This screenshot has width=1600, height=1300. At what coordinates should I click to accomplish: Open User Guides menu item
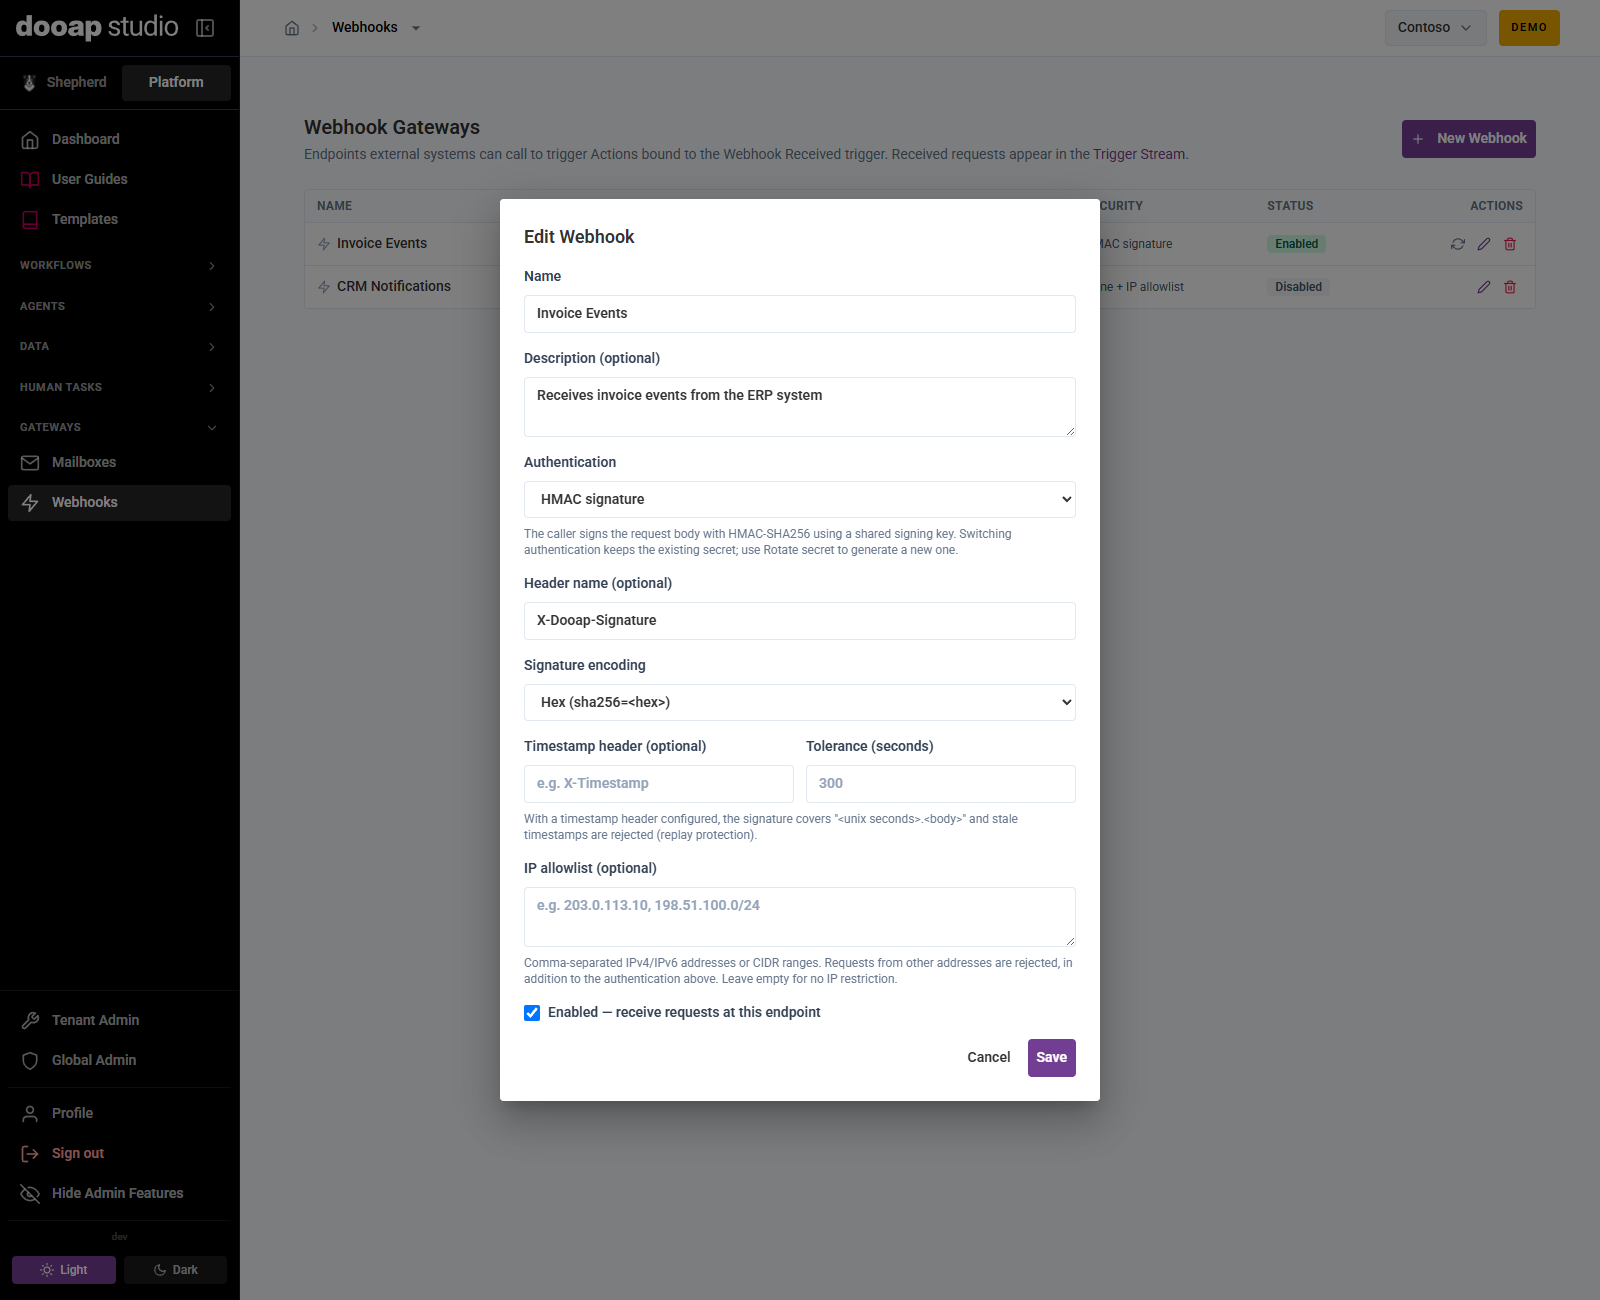(x=119, y=180)
